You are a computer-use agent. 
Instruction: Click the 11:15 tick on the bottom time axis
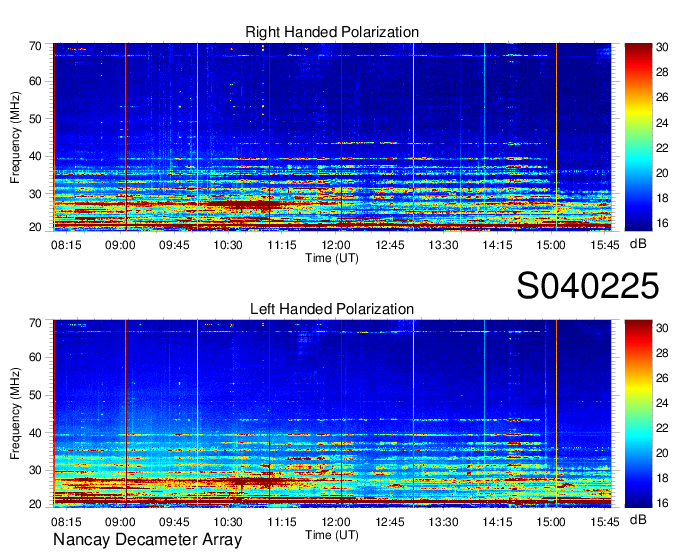click(282, 522)
